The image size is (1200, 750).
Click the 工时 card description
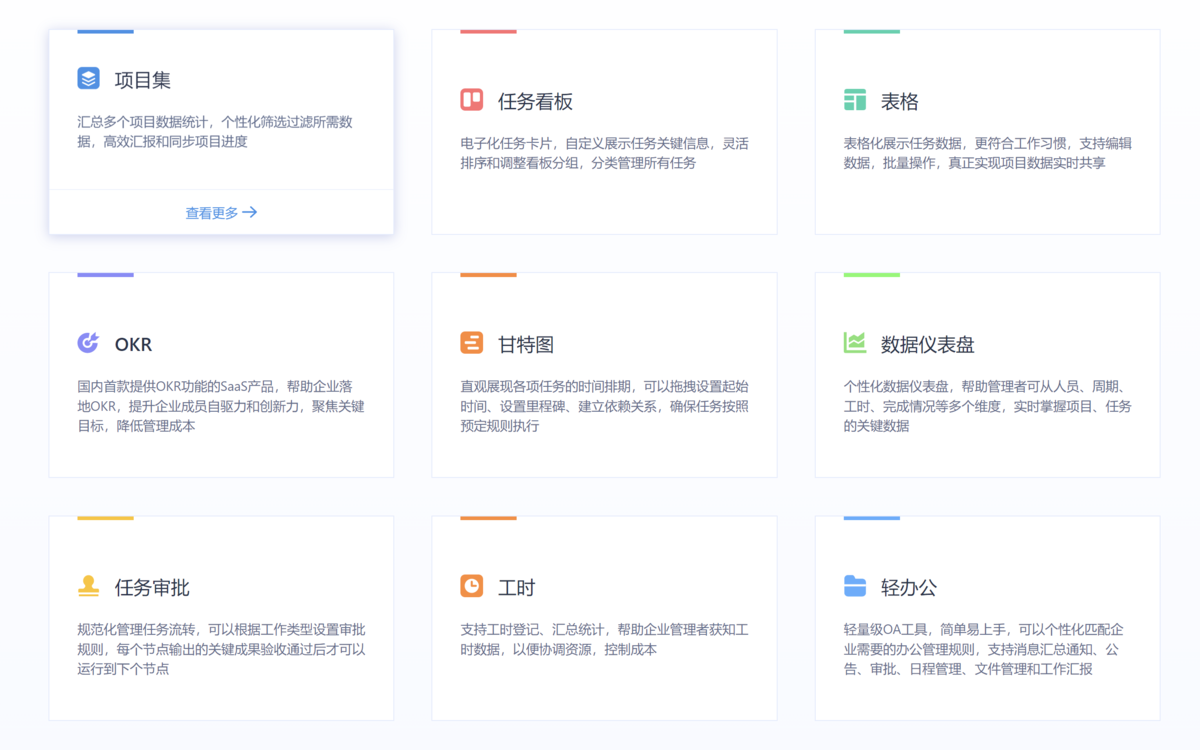(604, 639)
